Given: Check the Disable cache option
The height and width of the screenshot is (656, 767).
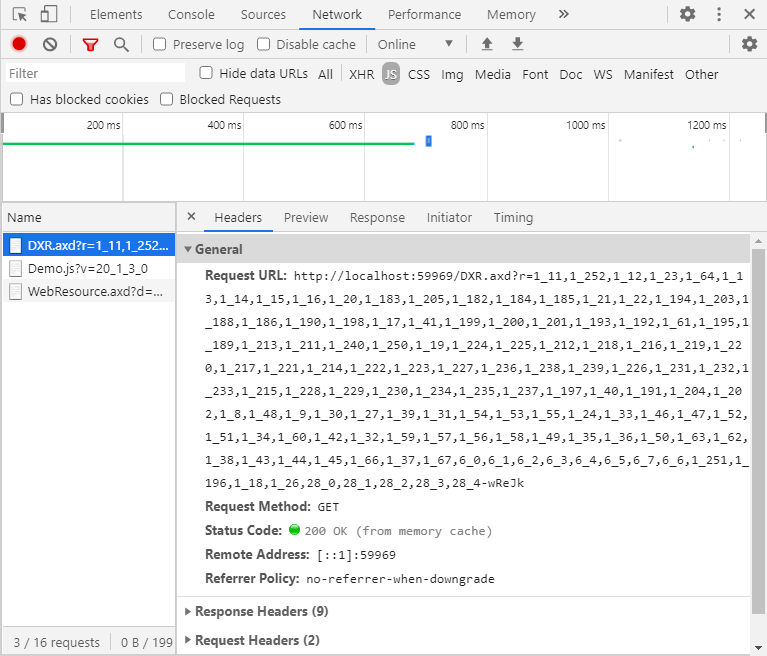Looking at the screenshot, I should point(264,44).
